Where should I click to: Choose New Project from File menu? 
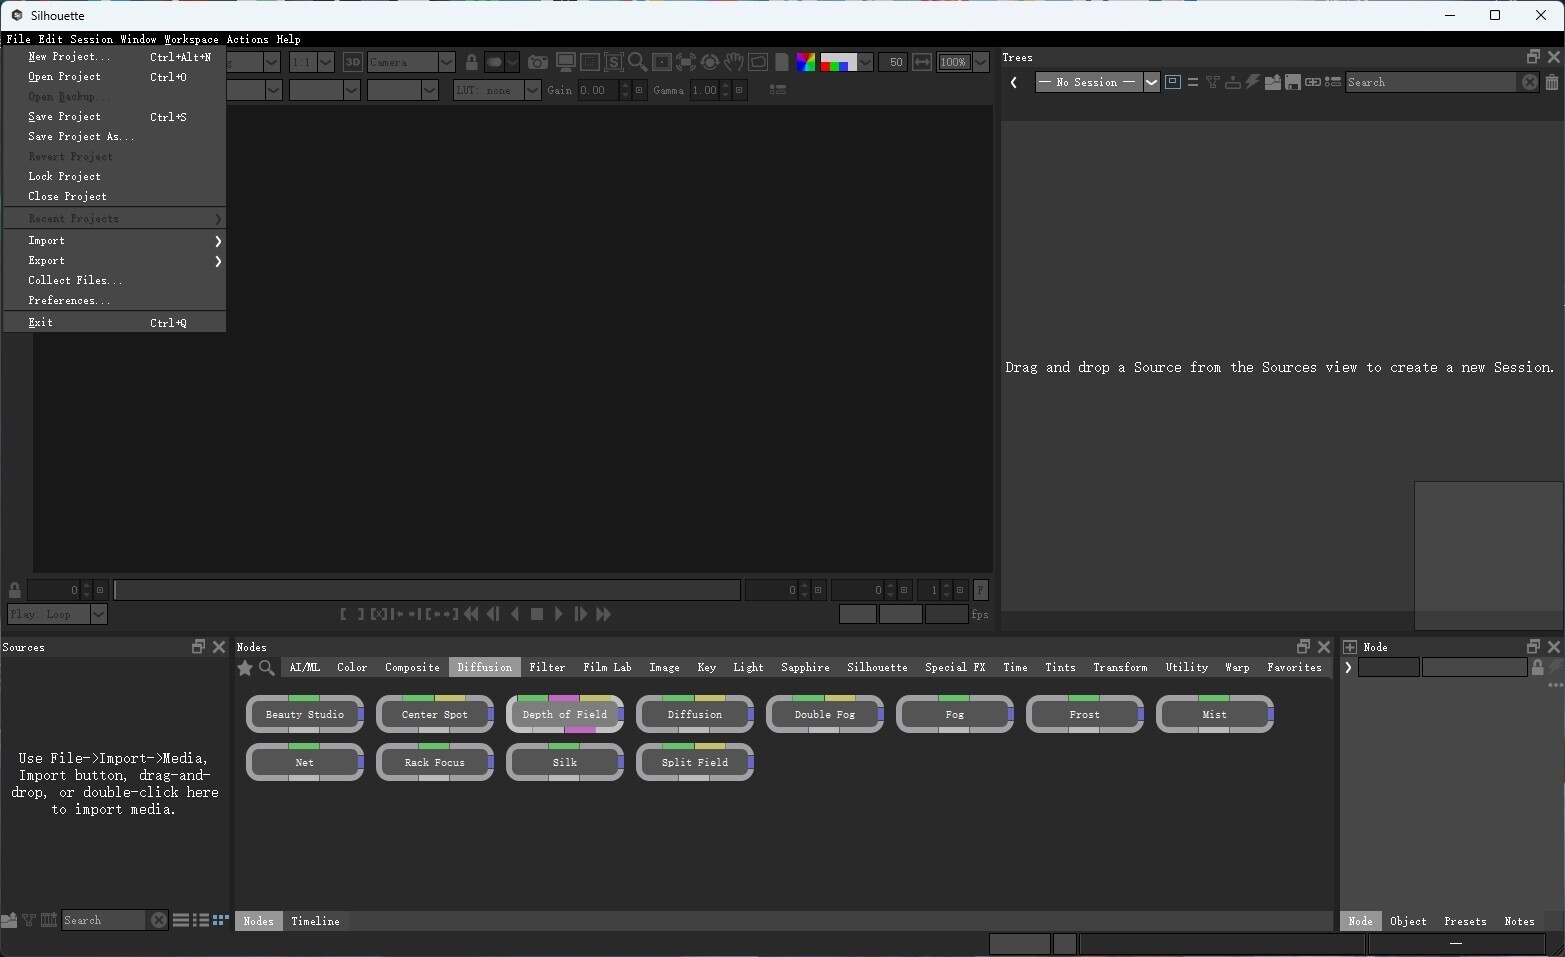[114, 57]
